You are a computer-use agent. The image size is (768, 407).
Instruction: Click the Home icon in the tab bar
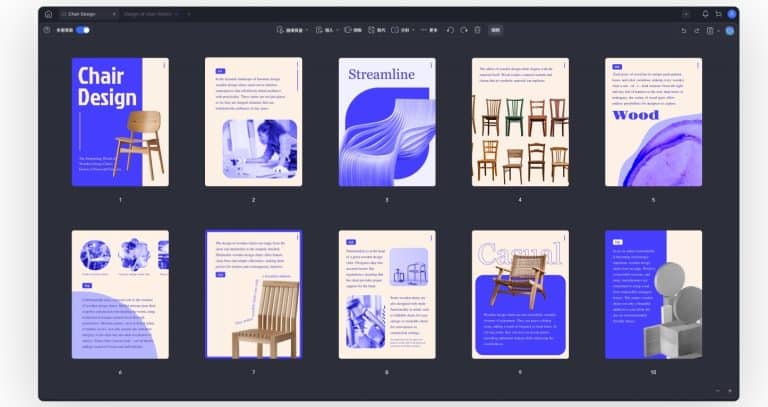(48, 14)
